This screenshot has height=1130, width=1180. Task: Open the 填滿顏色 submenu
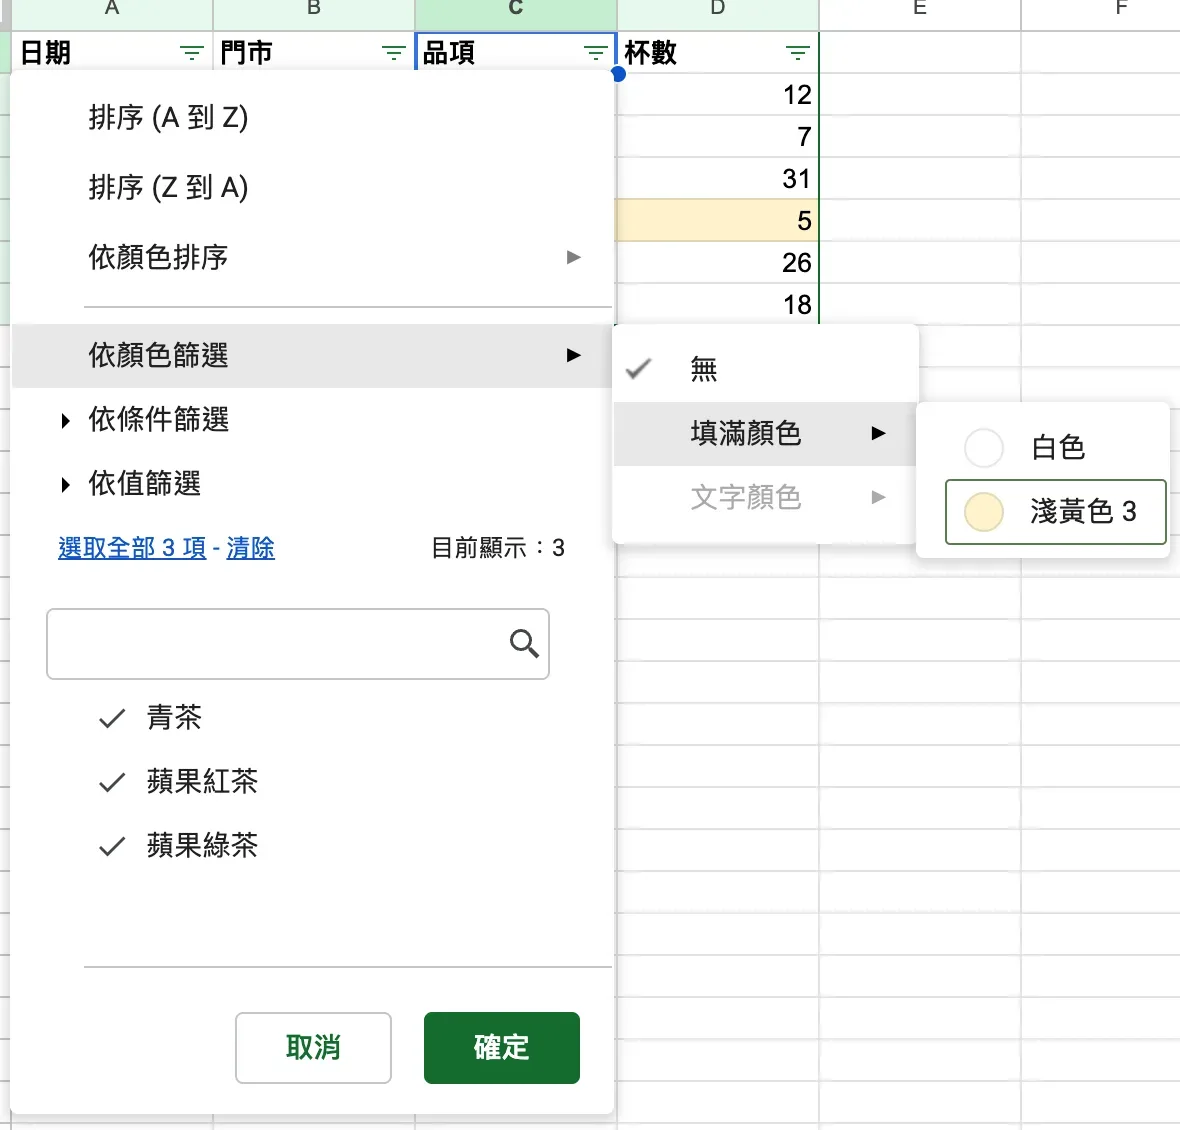coord(765,433)
